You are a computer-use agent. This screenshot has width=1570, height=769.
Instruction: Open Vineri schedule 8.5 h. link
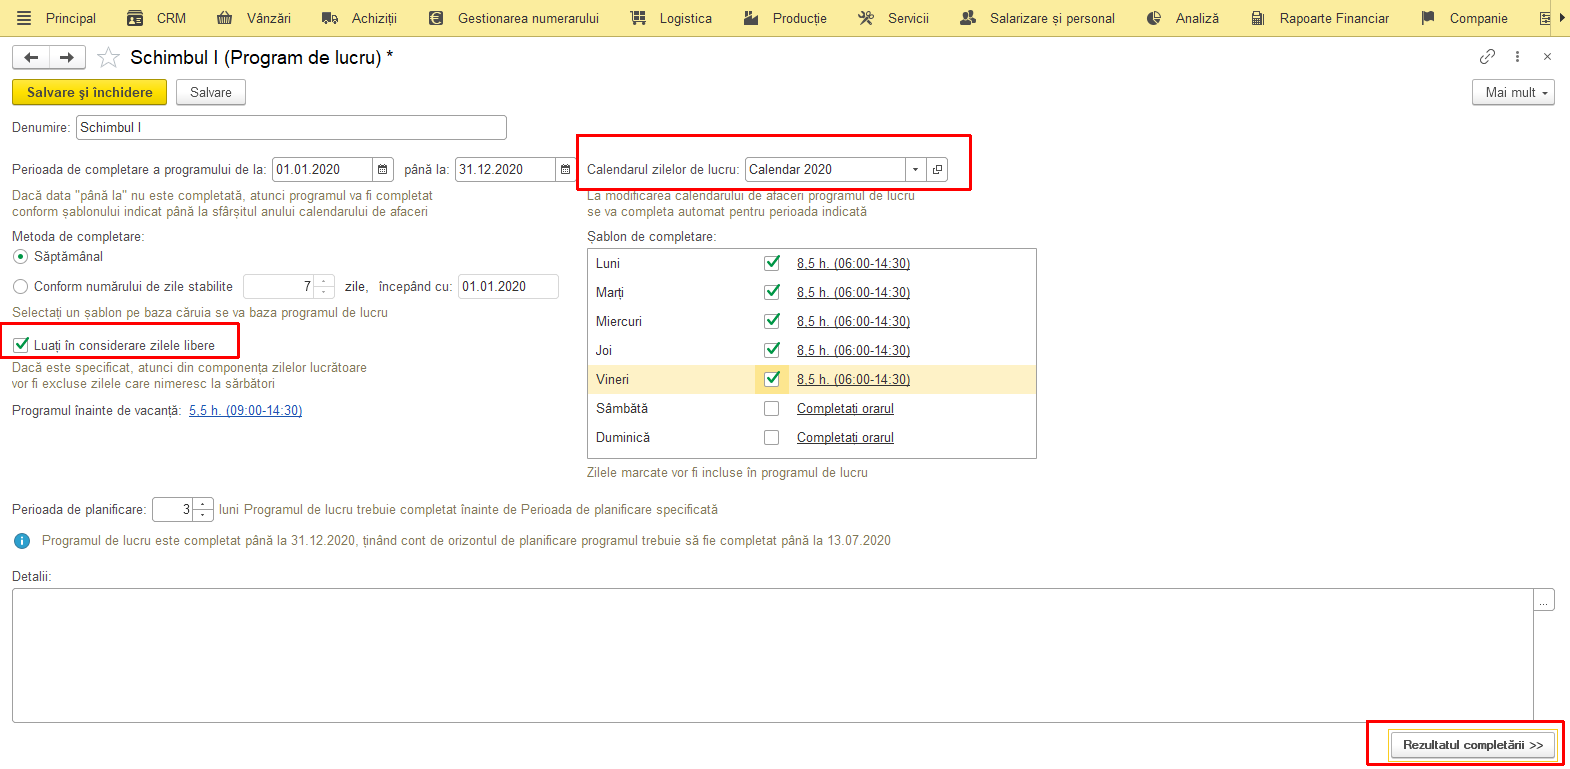coord(853,379)
